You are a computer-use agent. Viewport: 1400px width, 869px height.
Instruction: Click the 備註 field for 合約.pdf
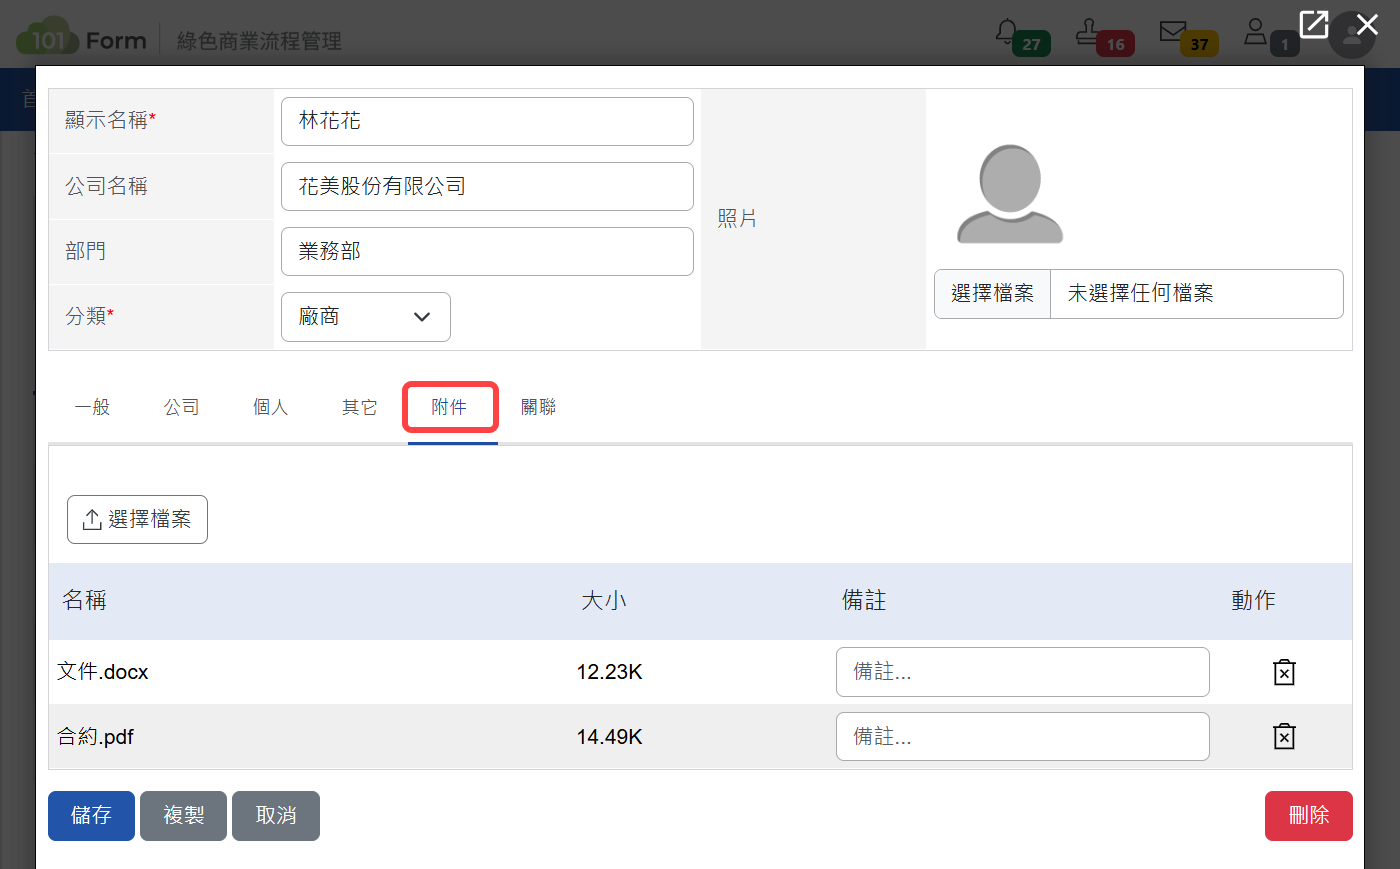coord(1022,737)
